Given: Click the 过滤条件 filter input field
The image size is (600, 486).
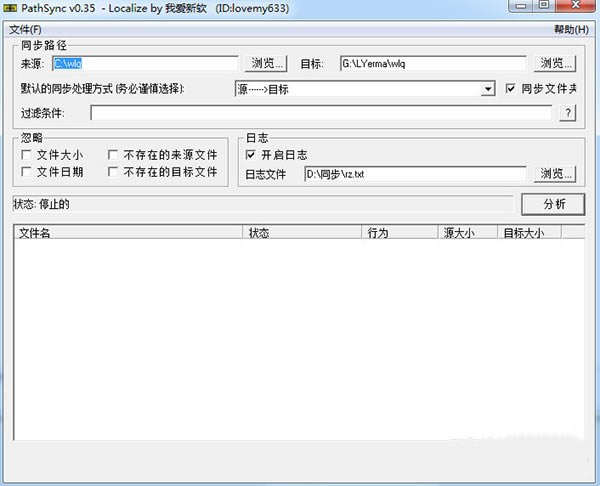Looking at the screenshot, I should (x=320, y=113).
